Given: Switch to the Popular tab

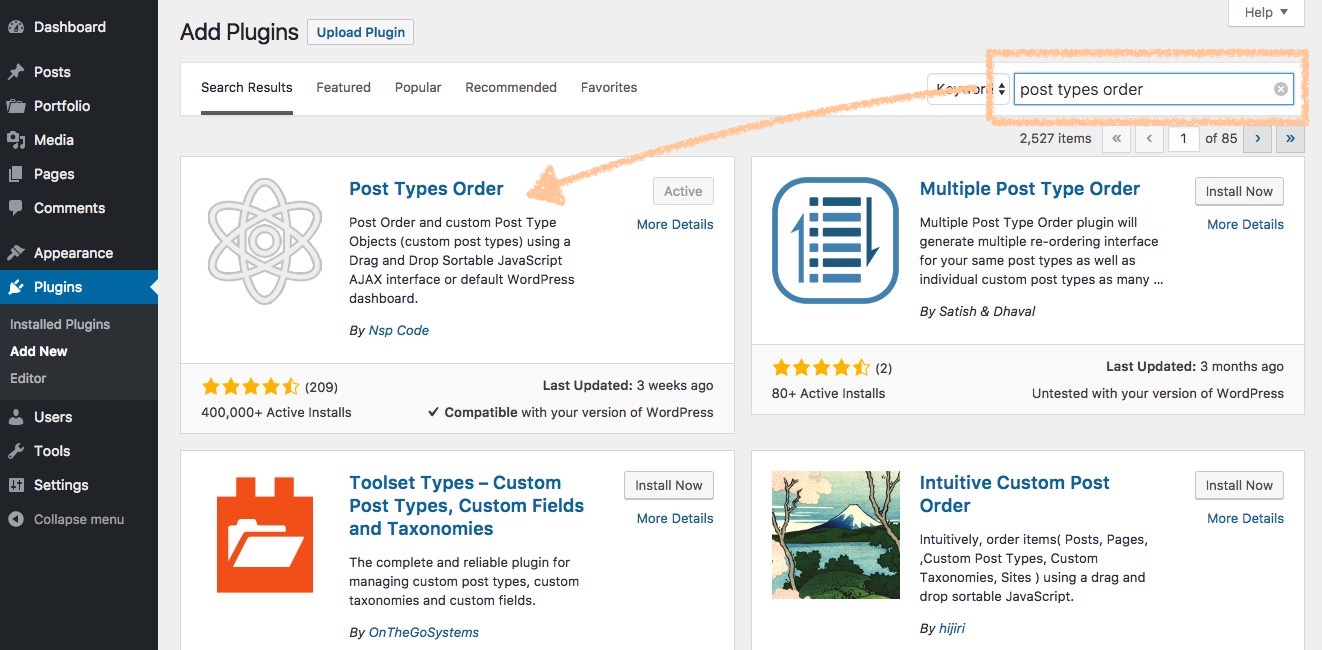Looking at the screenshot, I should 418,88.
